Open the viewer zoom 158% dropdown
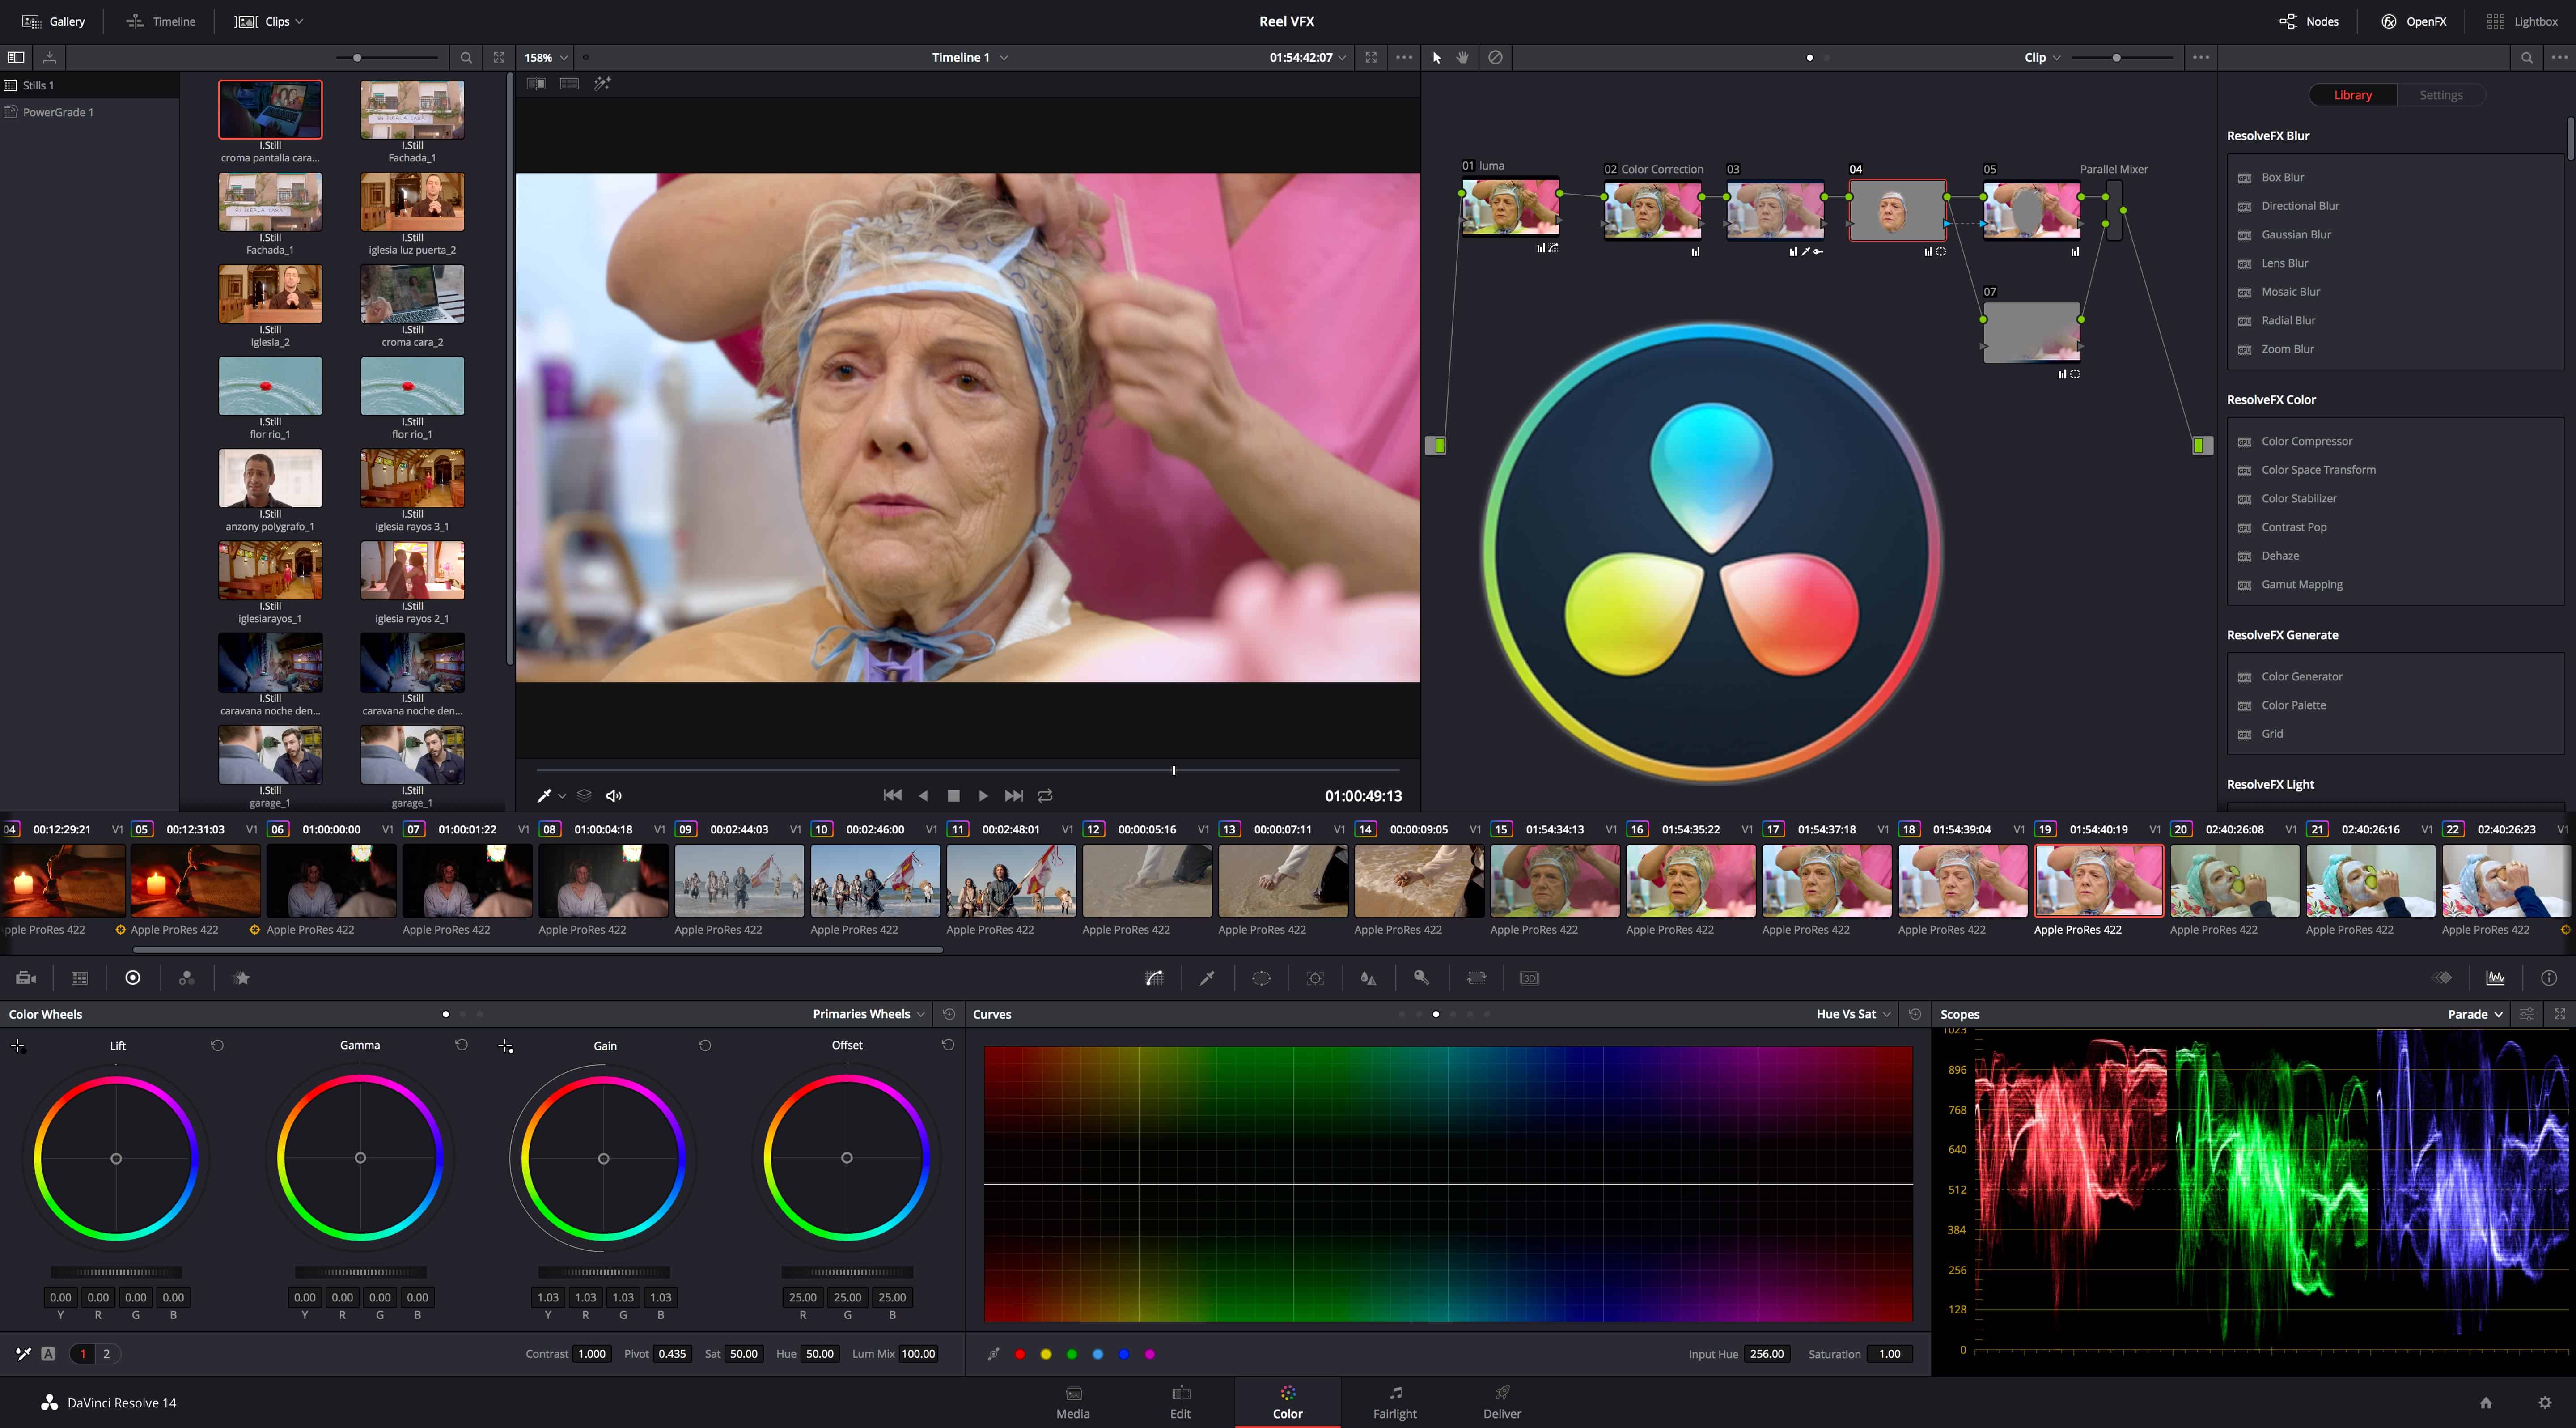Viewport: 2576px width, 1428px height. tap(546, 58)
